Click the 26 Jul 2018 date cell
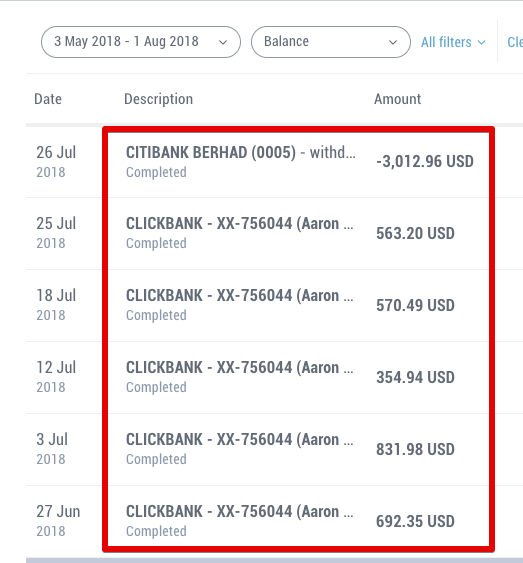 56,162
